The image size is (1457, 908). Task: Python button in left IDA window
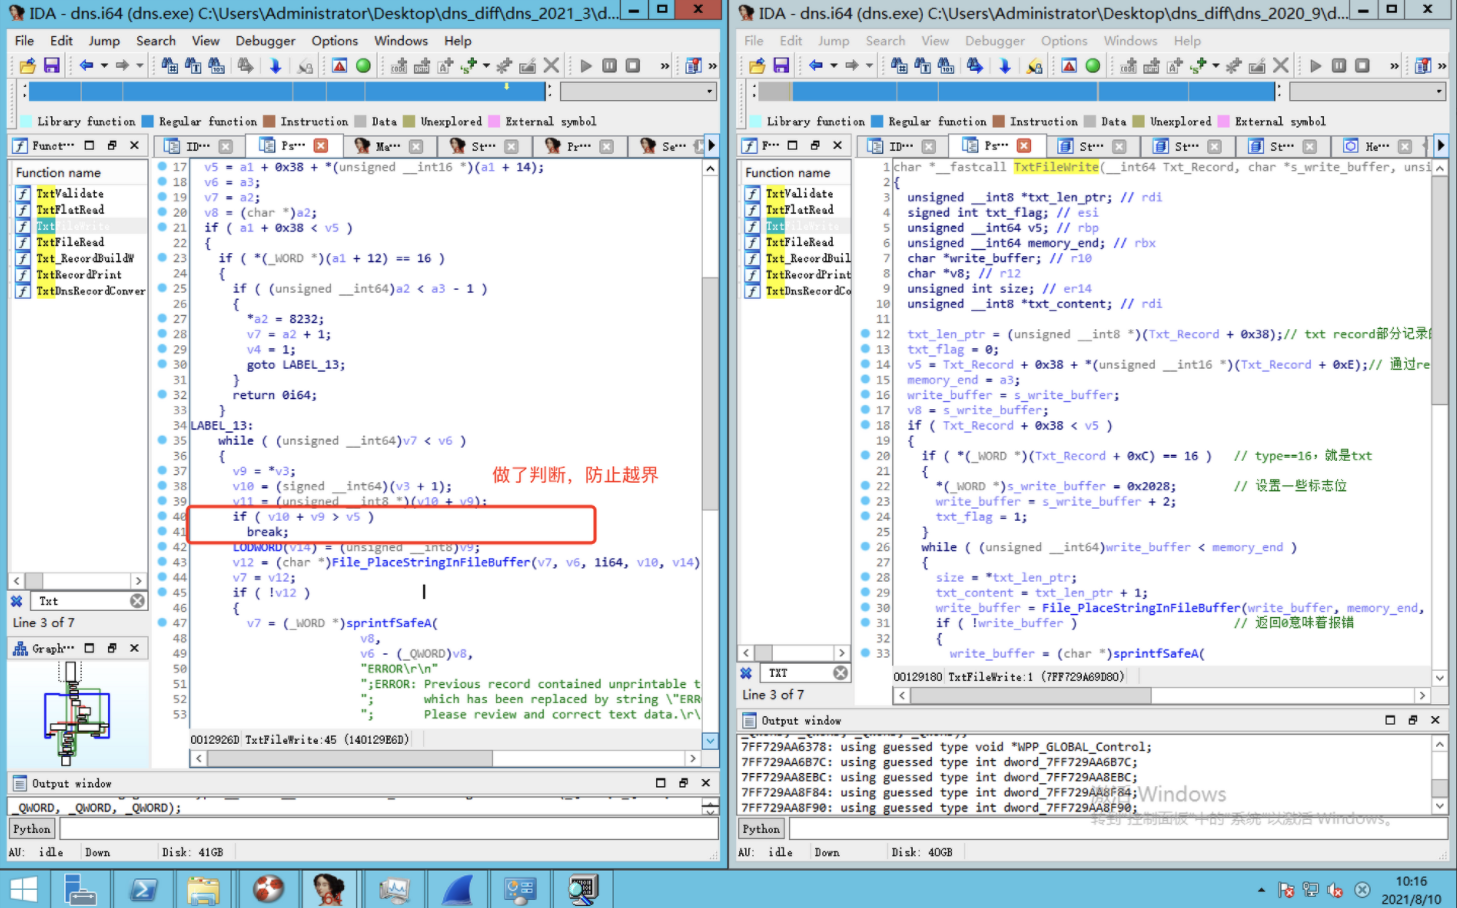(x=32, y=829)
